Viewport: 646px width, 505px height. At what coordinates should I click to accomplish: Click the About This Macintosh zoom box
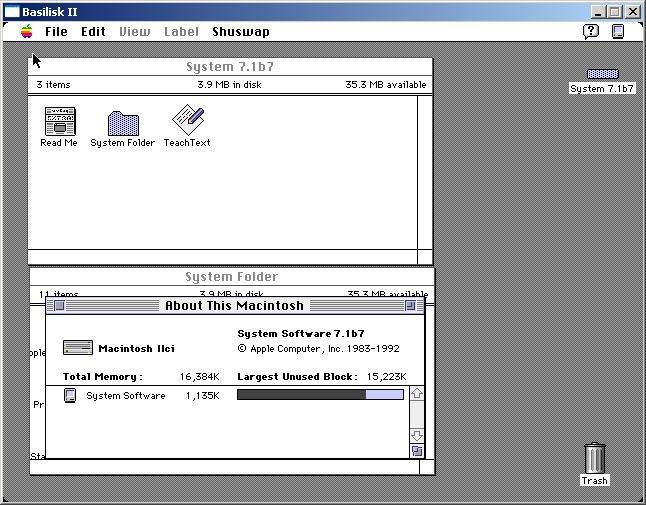(x=410, y=306)
